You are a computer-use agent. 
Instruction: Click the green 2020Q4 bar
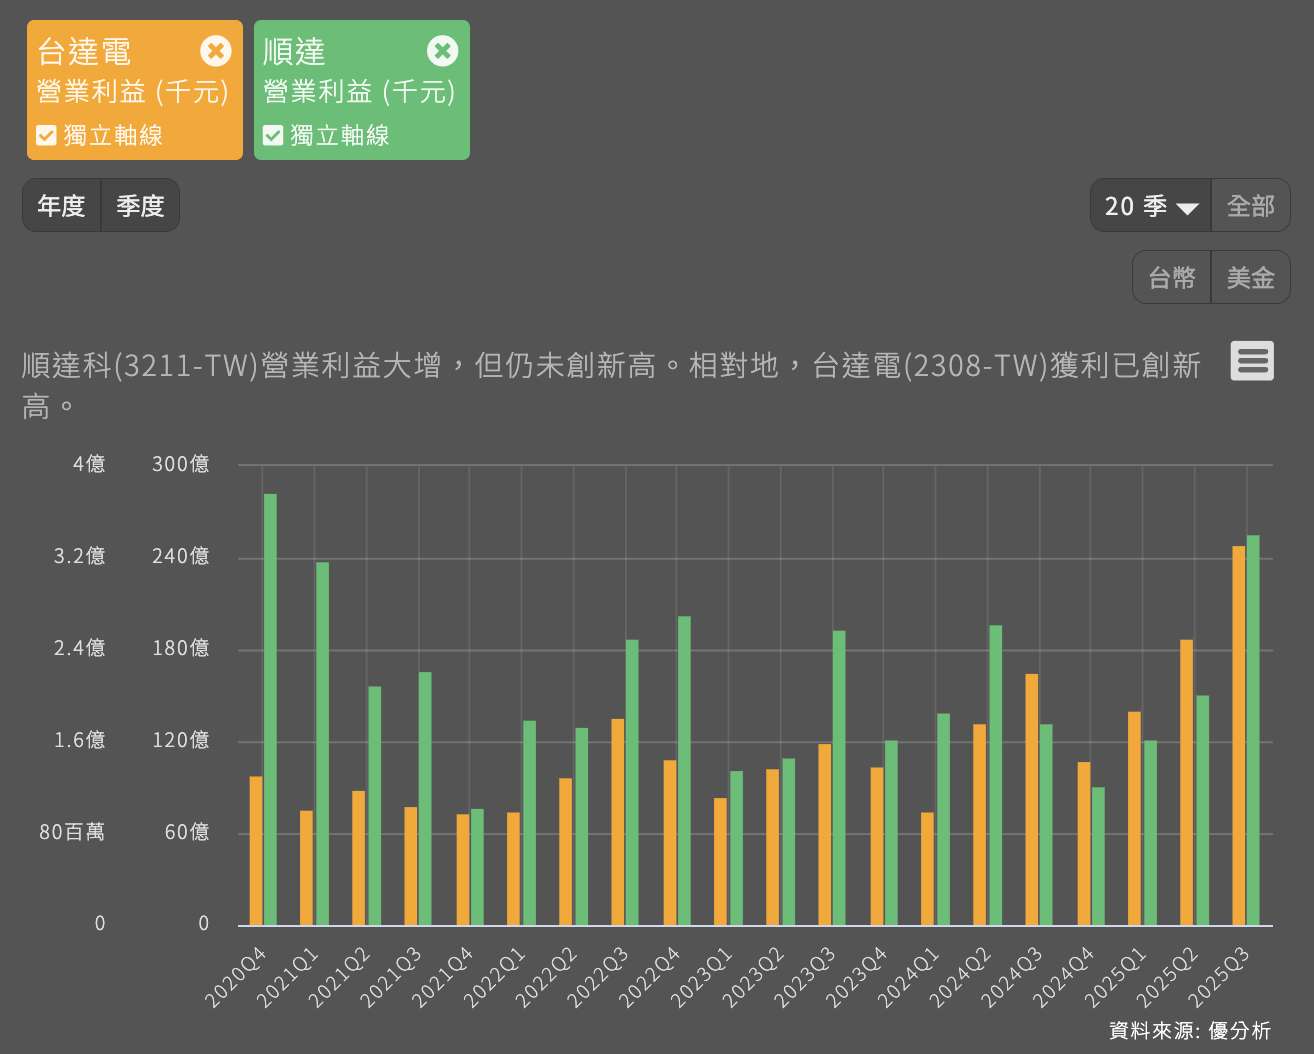pyautogui.click(x=270, y=710)
